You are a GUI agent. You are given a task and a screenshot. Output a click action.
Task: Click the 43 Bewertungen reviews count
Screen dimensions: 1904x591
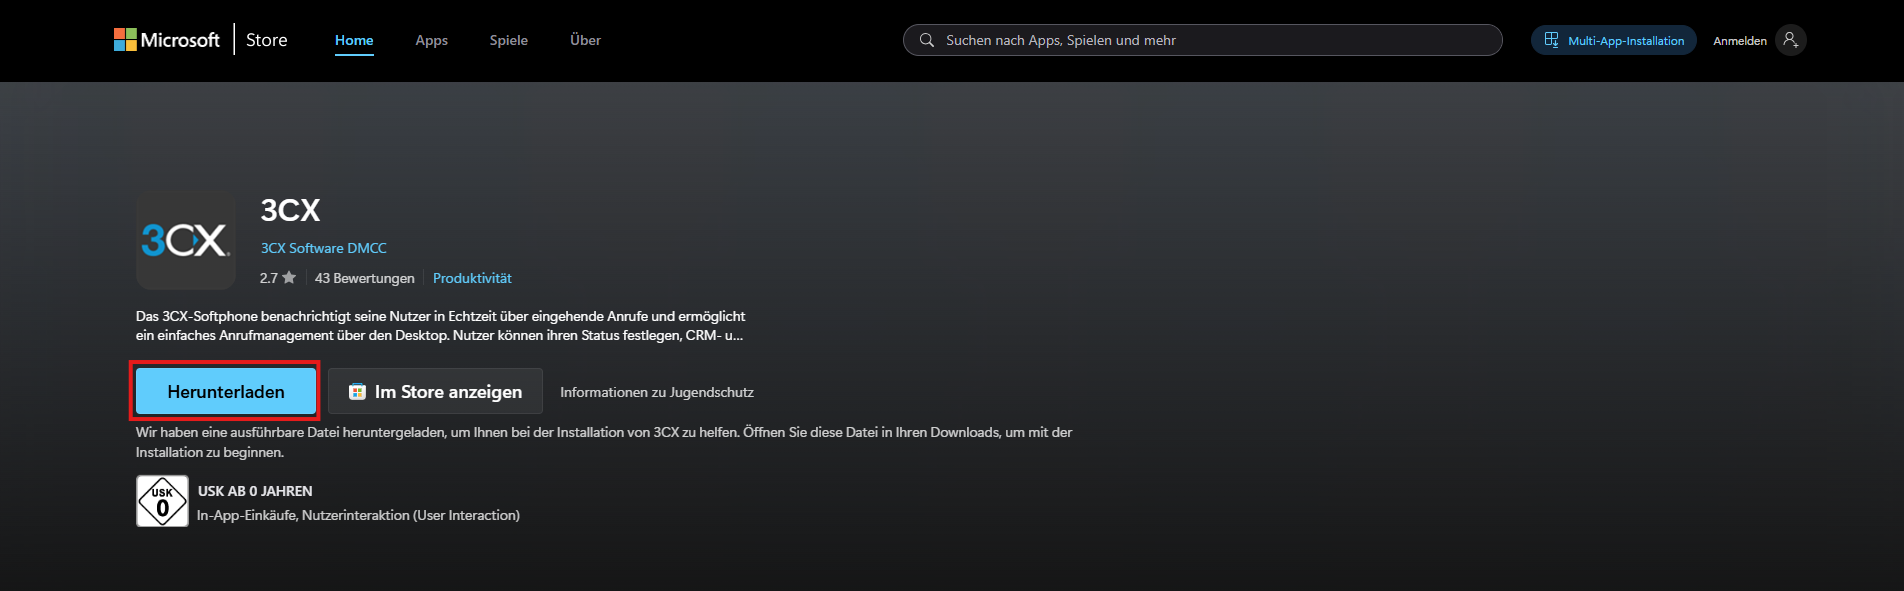pyautogui.click(x=364, y=278)
